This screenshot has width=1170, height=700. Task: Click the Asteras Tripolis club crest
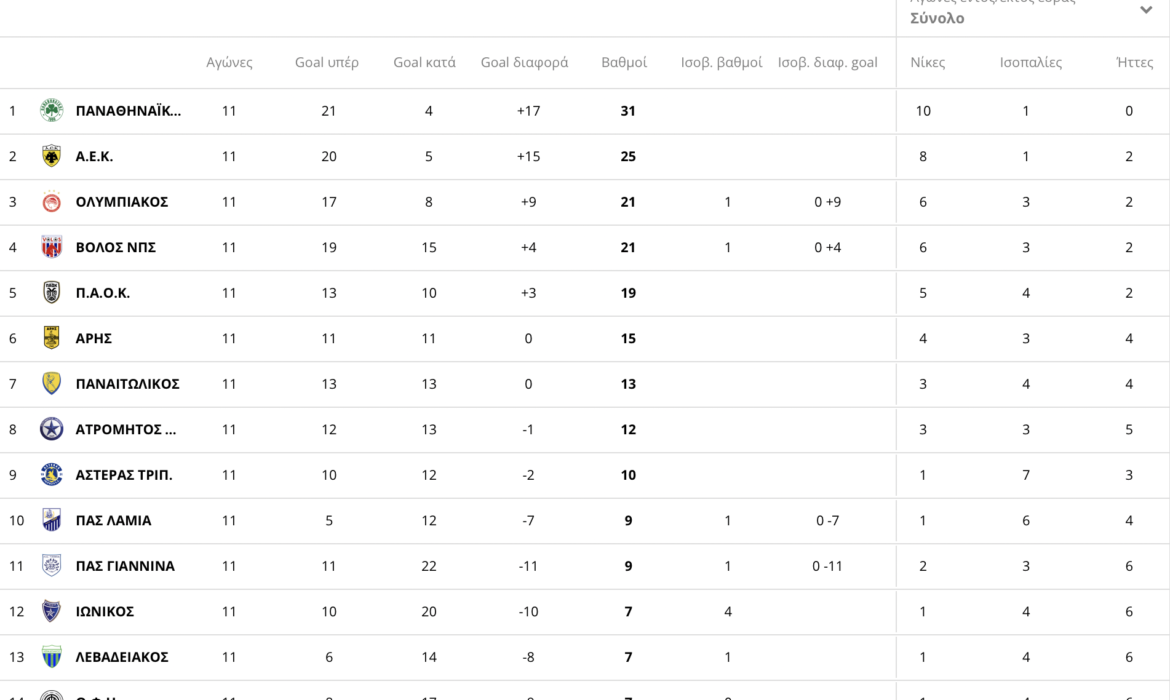coord(51,475)
